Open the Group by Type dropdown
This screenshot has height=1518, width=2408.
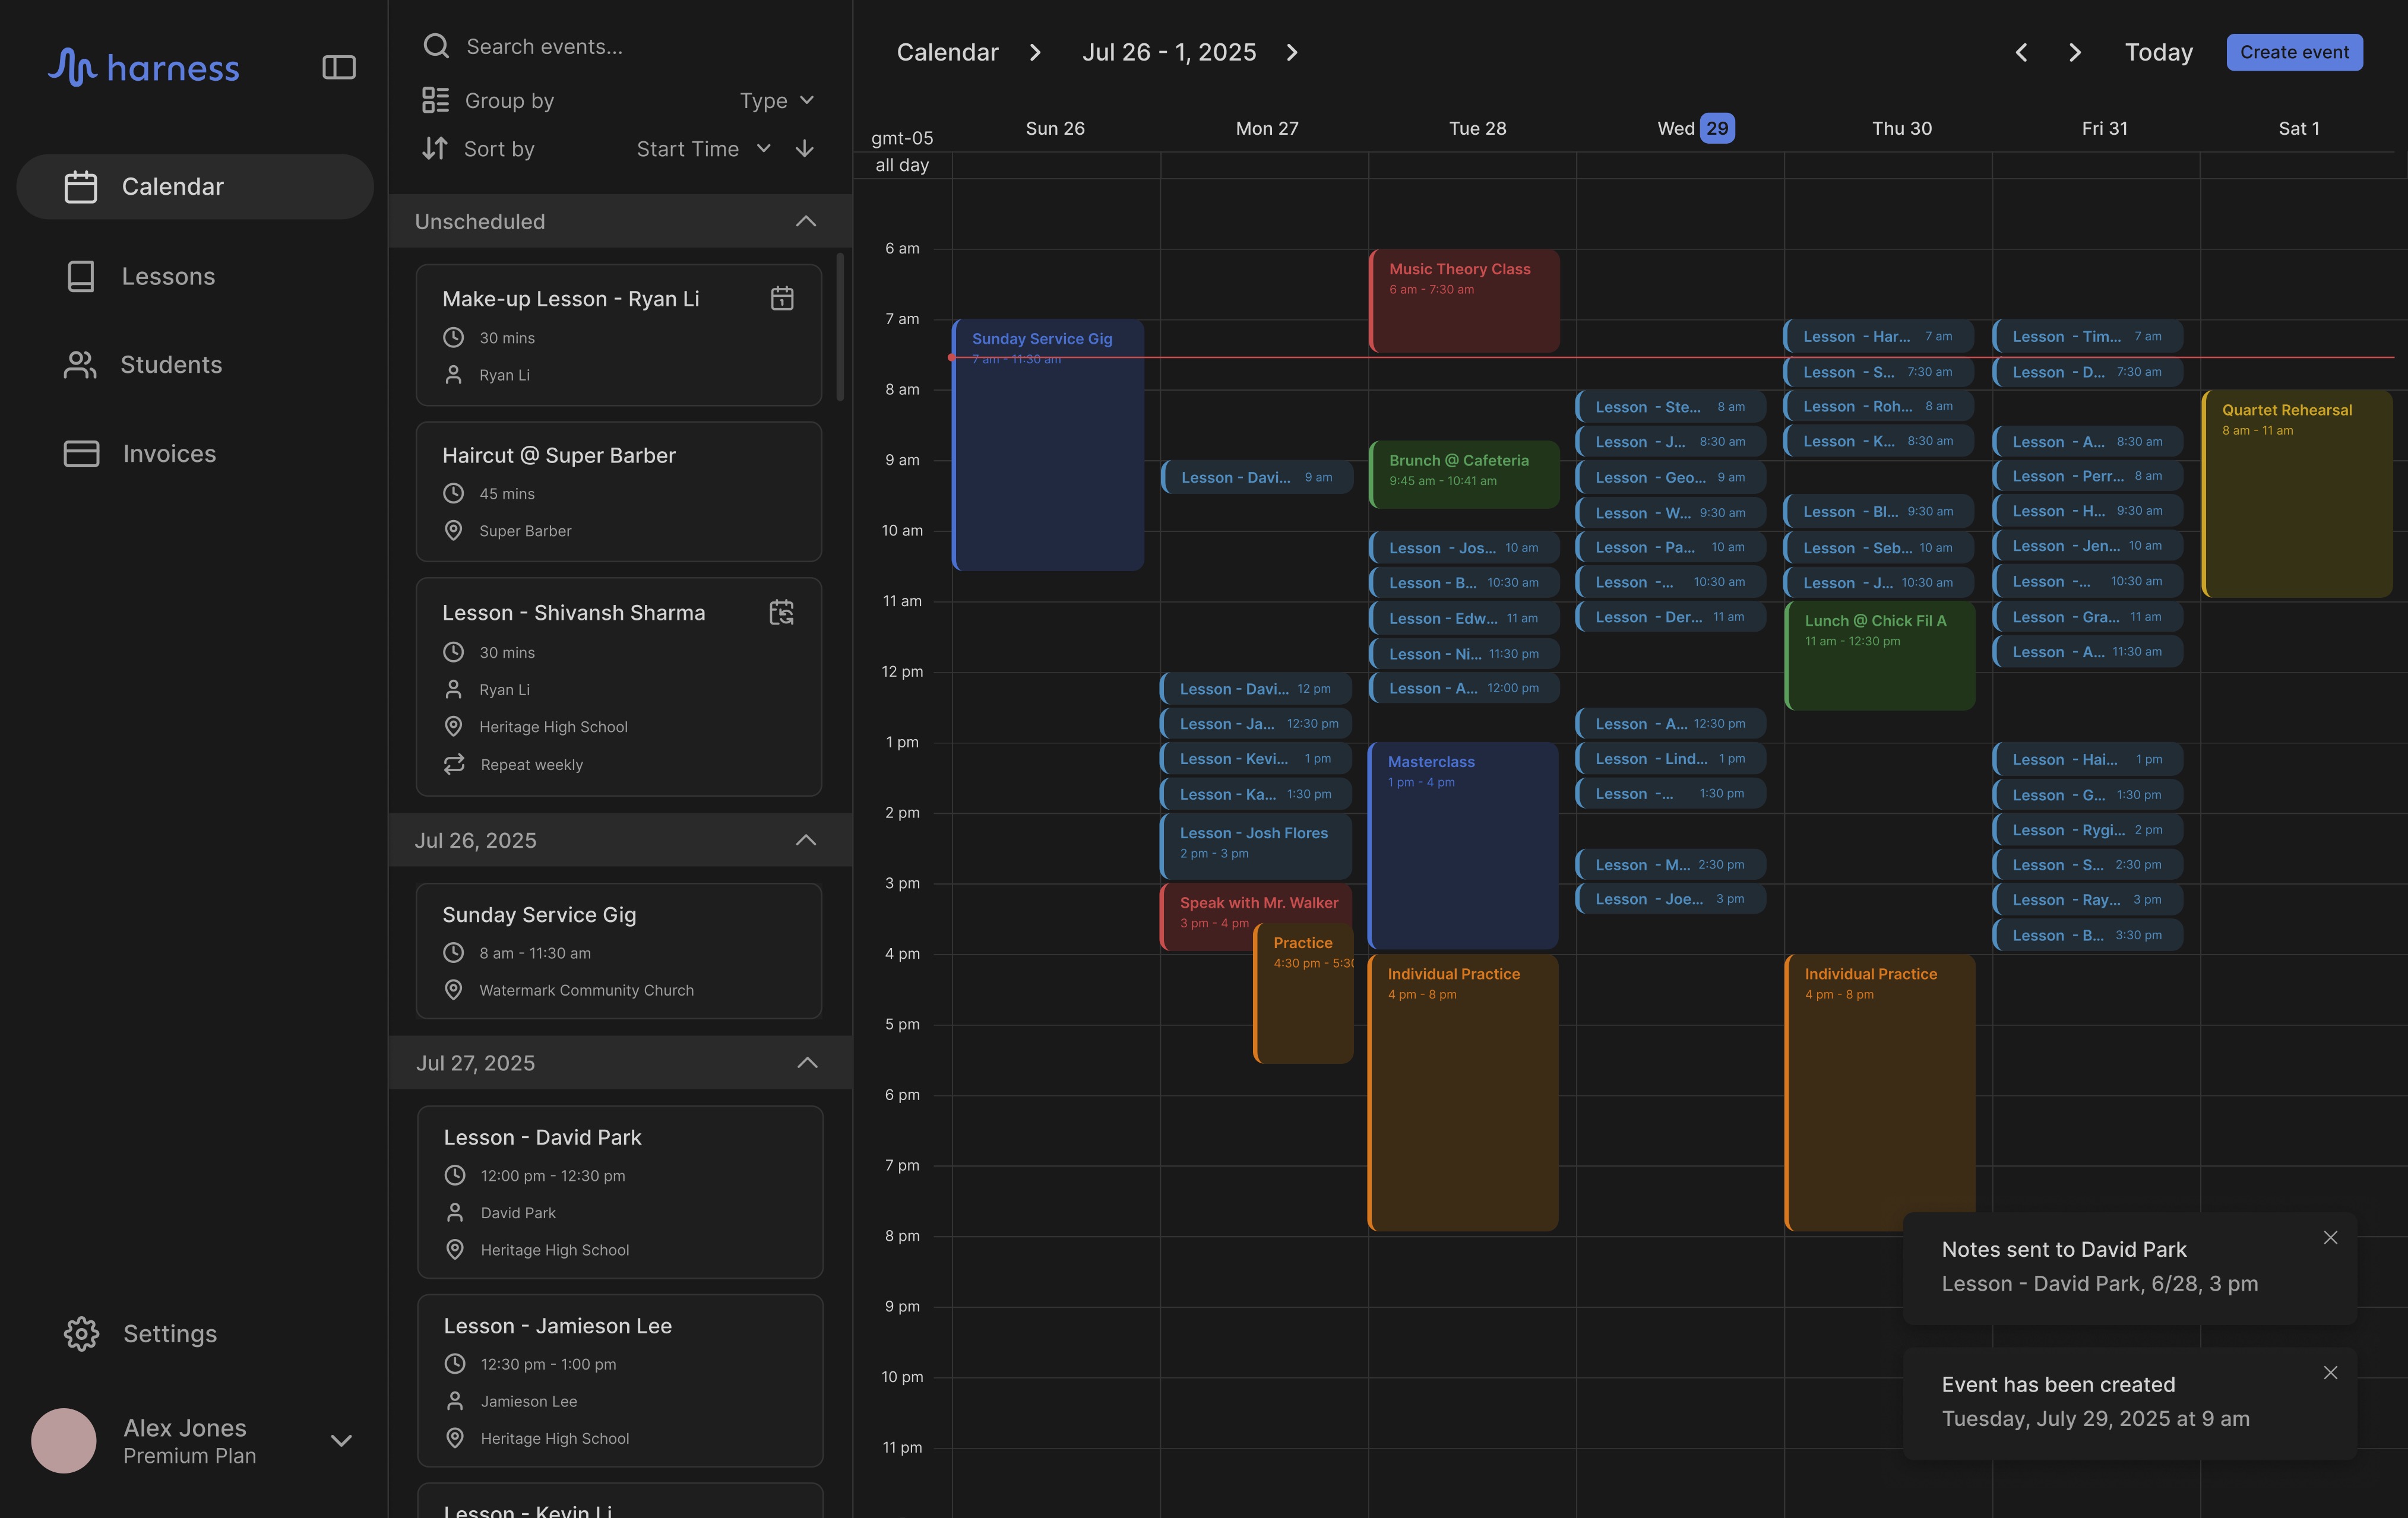[777, 100]
